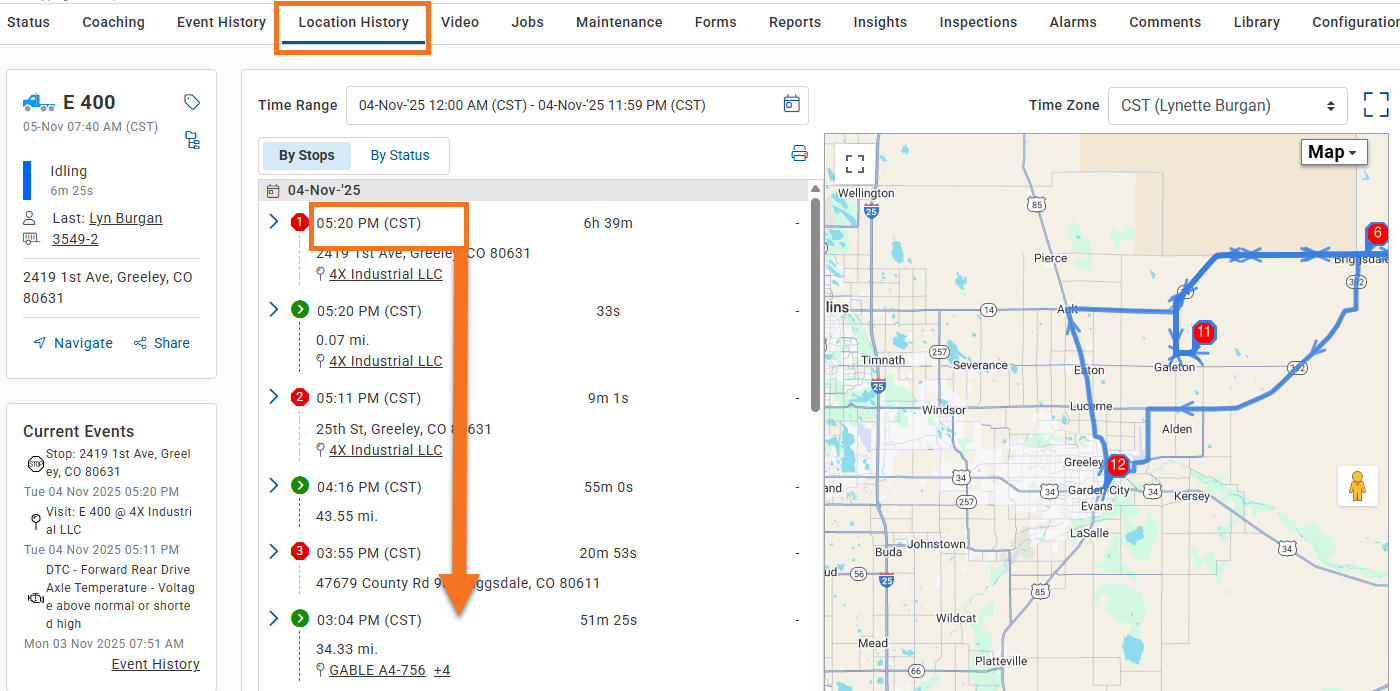This screenshot has height=691, width=1400.
Task: Open the Jobs tab
Action: pos(527,22)
